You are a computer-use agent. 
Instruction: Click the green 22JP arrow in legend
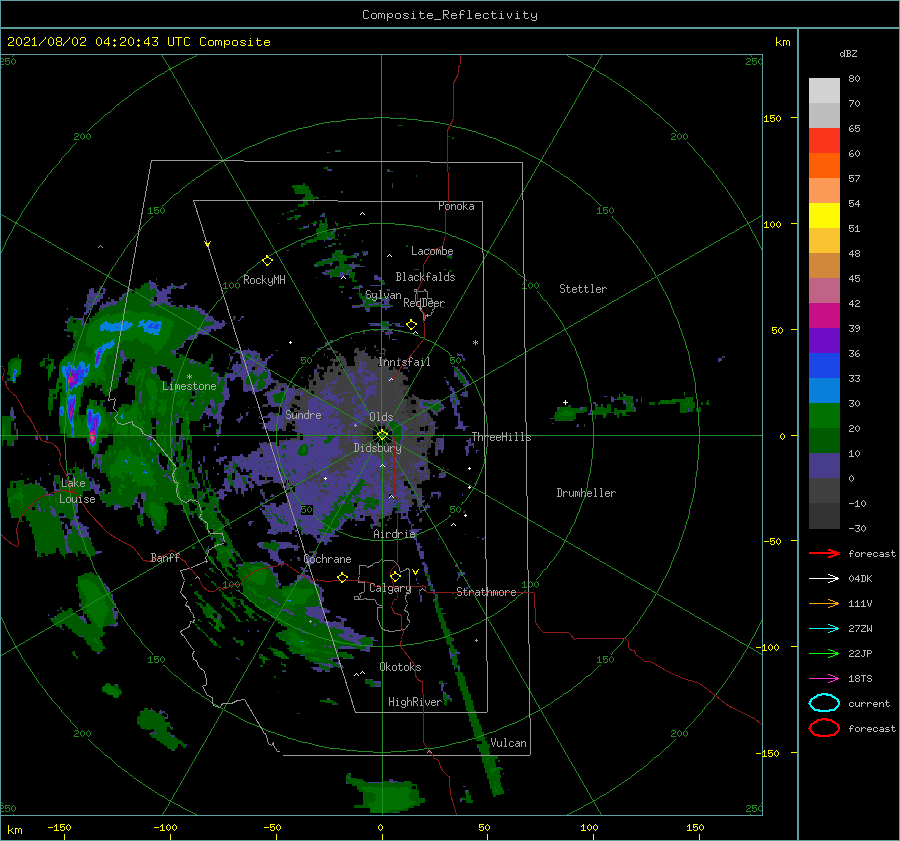pos(824,653)
